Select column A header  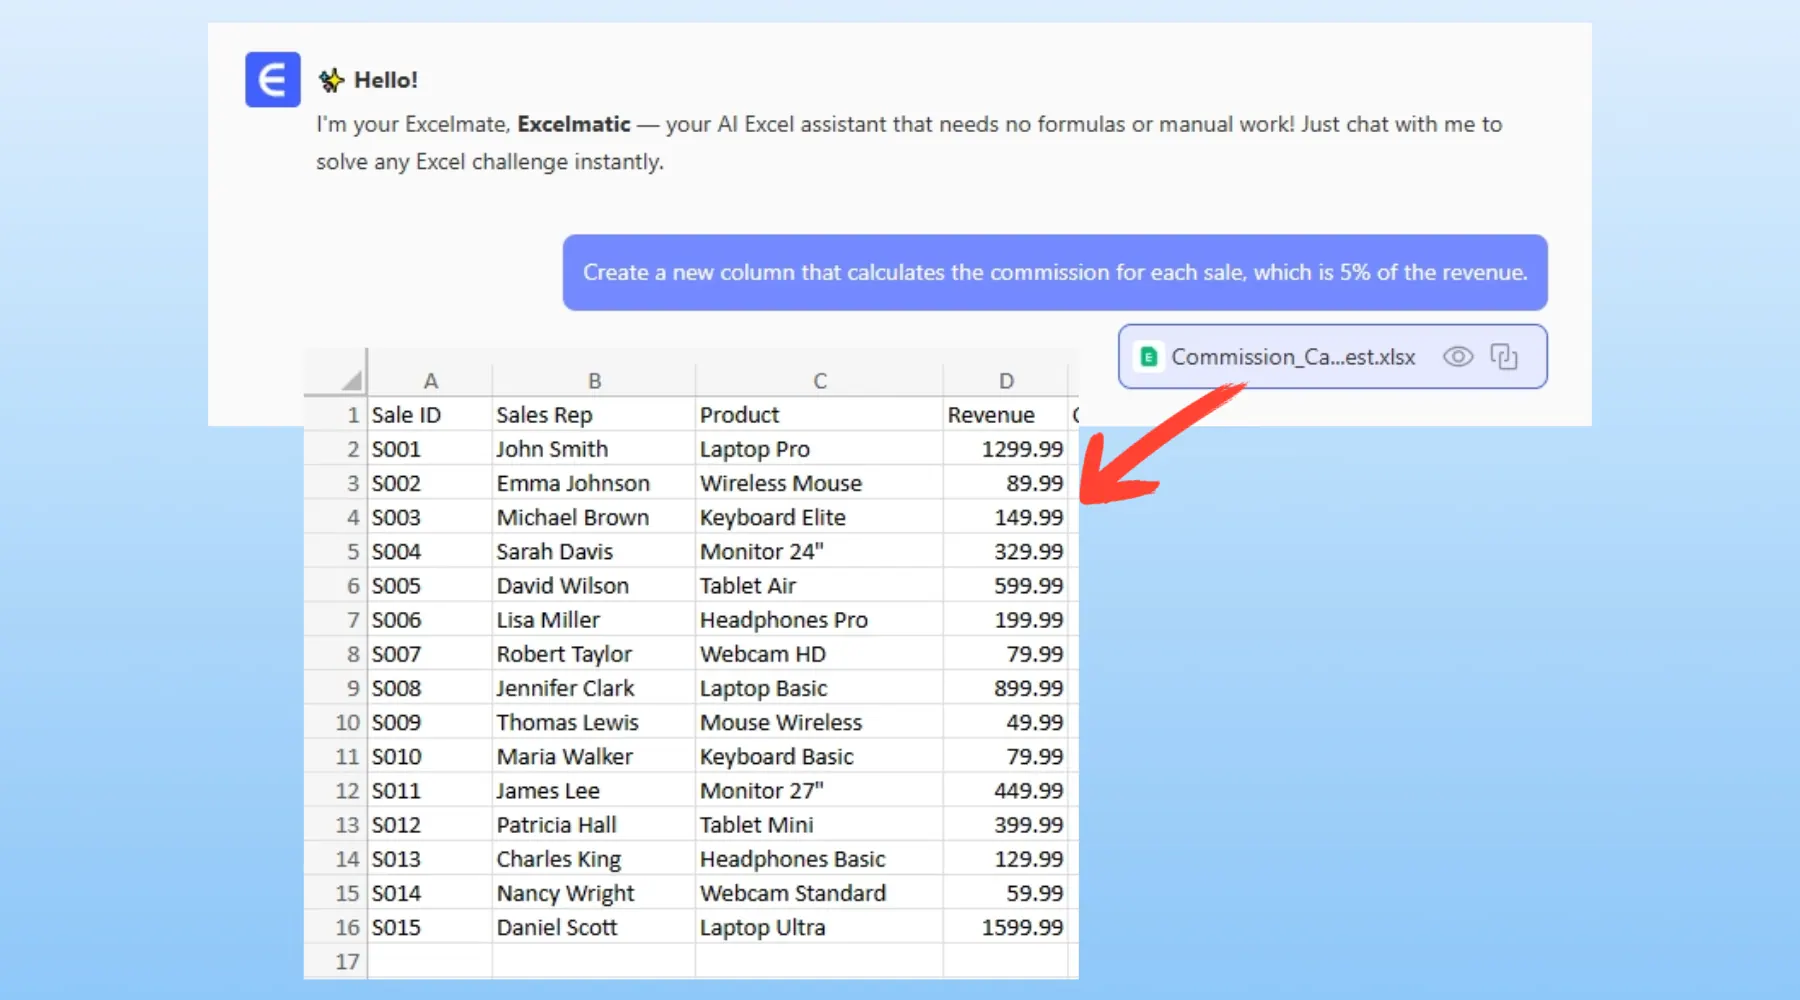click(x=430, y=381)
